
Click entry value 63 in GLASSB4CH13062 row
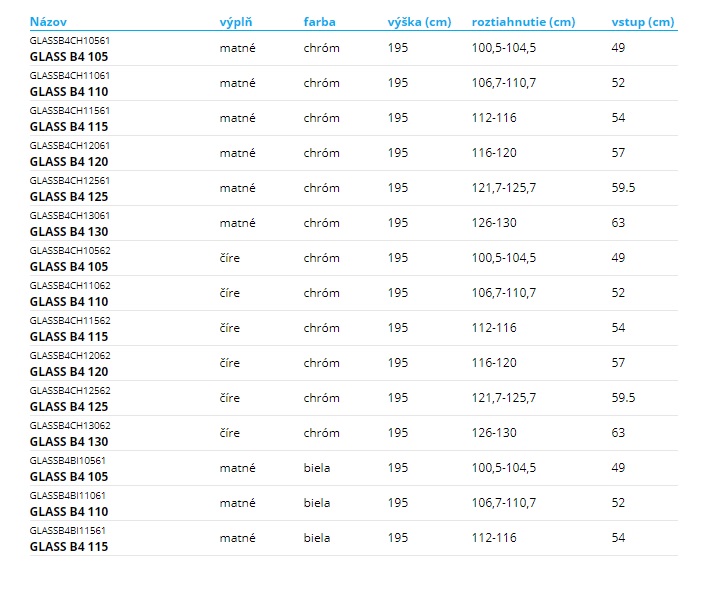[618, 433]
